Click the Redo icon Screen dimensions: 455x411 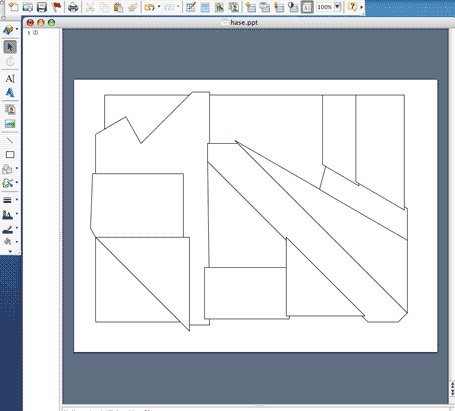pyautogui.click(x=169, y=7)
